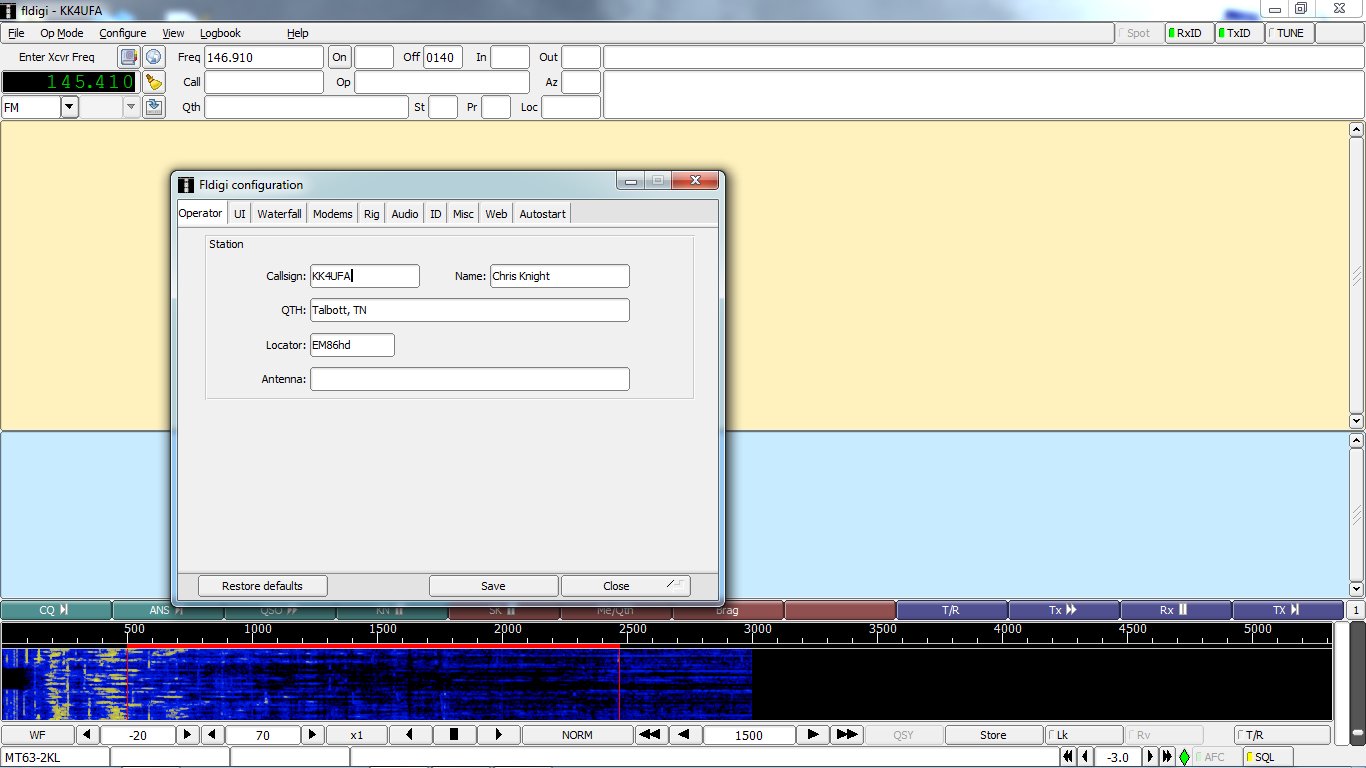
Task: Step cursor frequency down from 1500
Action: [684, 735]
